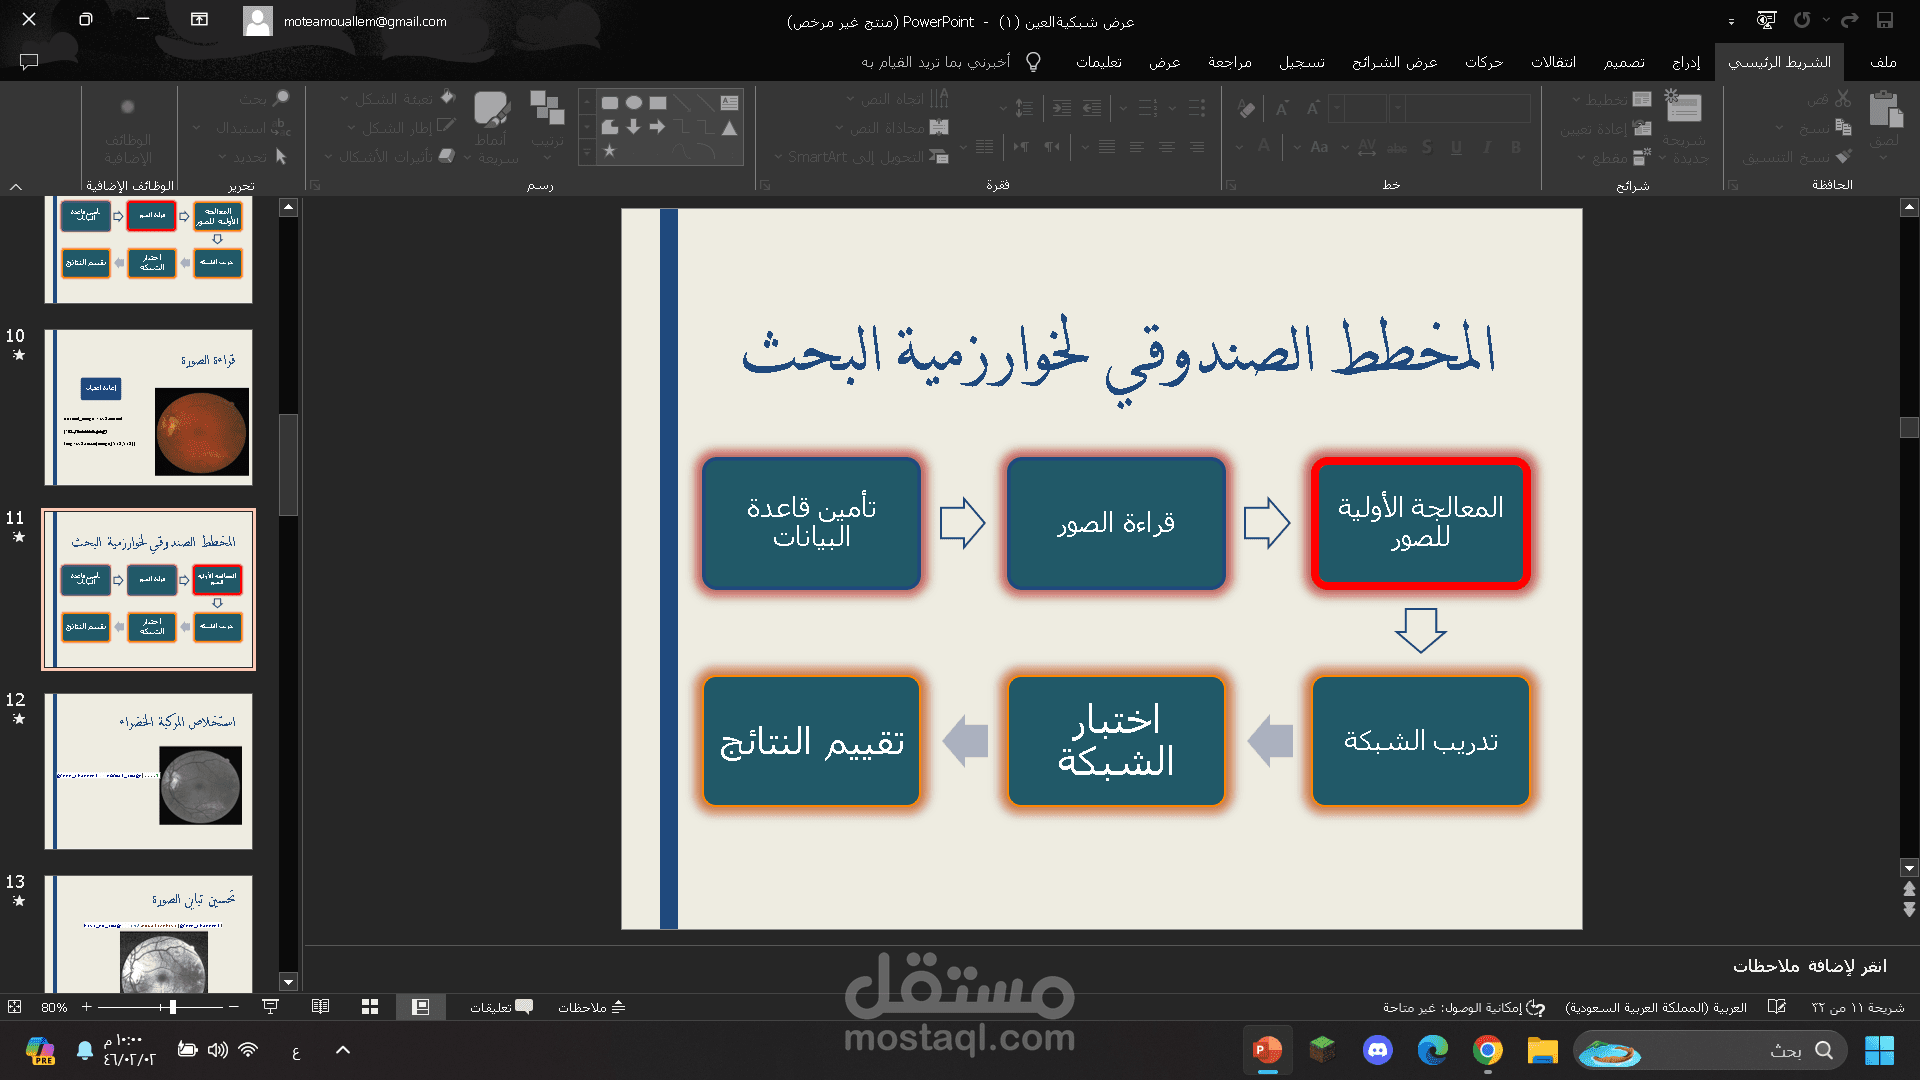Click the Decrease List Level indent icon
Screen dimensions: 1920x1080
coord(1092,108)
